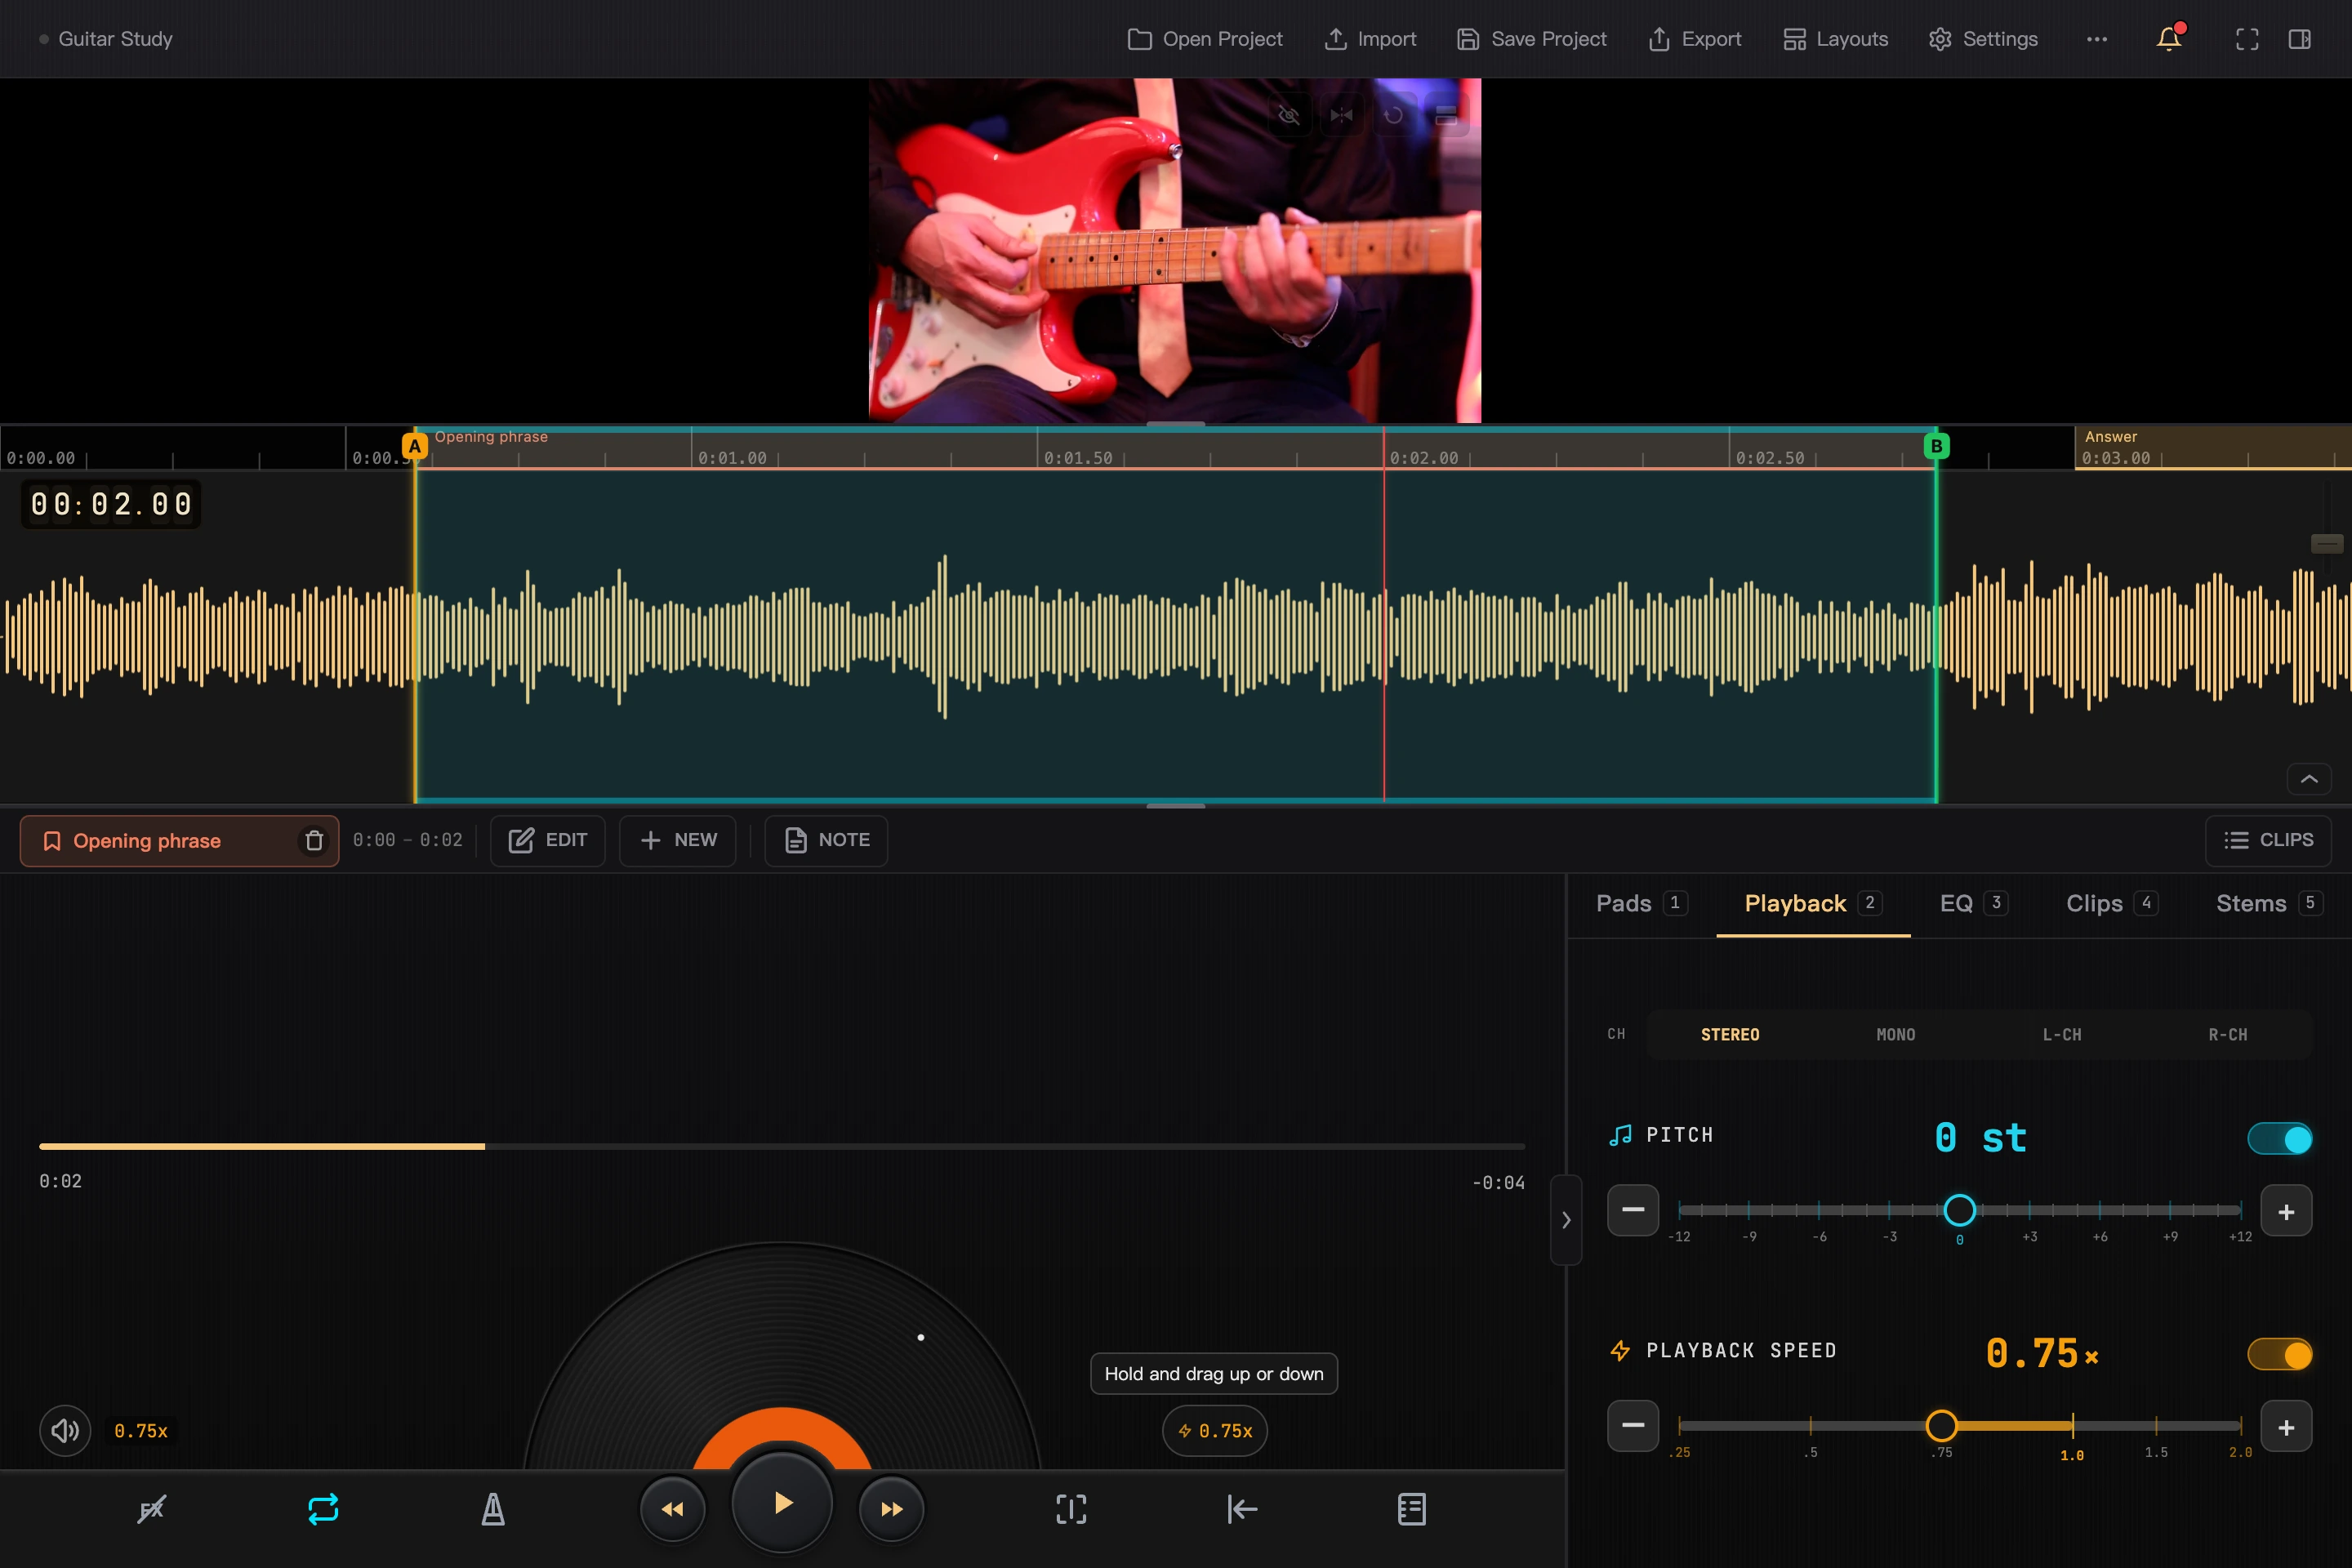Viewport: 2352px width, 1568px height.
Task: Select the R-CH channel mode
Action: tap(2228, 1034)
